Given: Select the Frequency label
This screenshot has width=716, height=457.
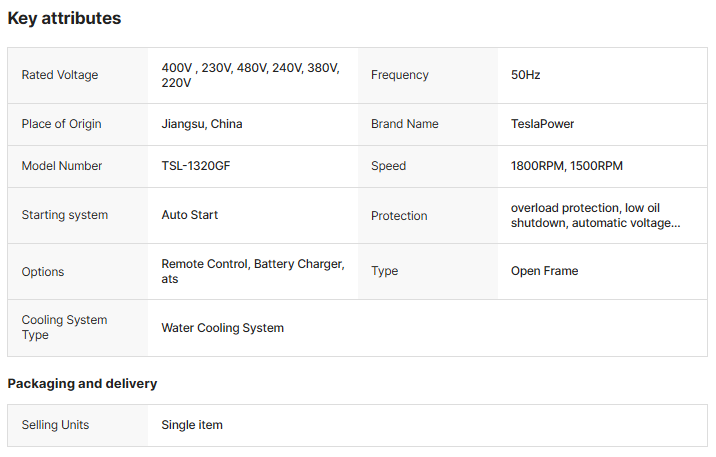Looking at the screenshot, I should click(400, 75).
